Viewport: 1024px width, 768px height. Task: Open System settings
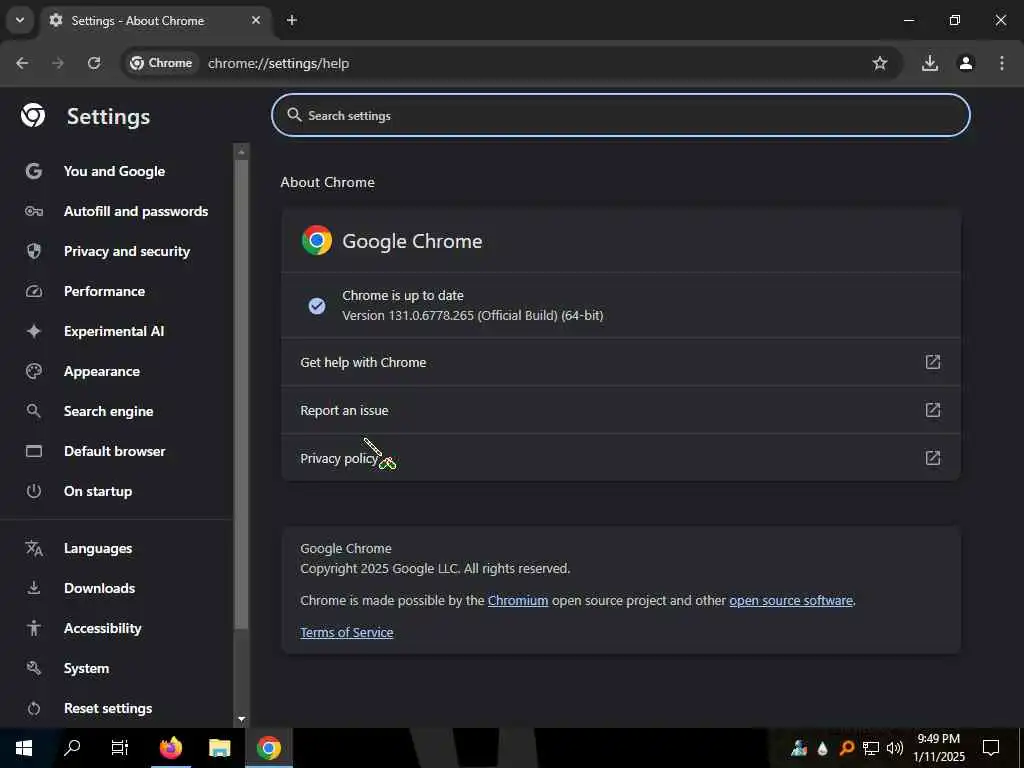tap(86, 668)
